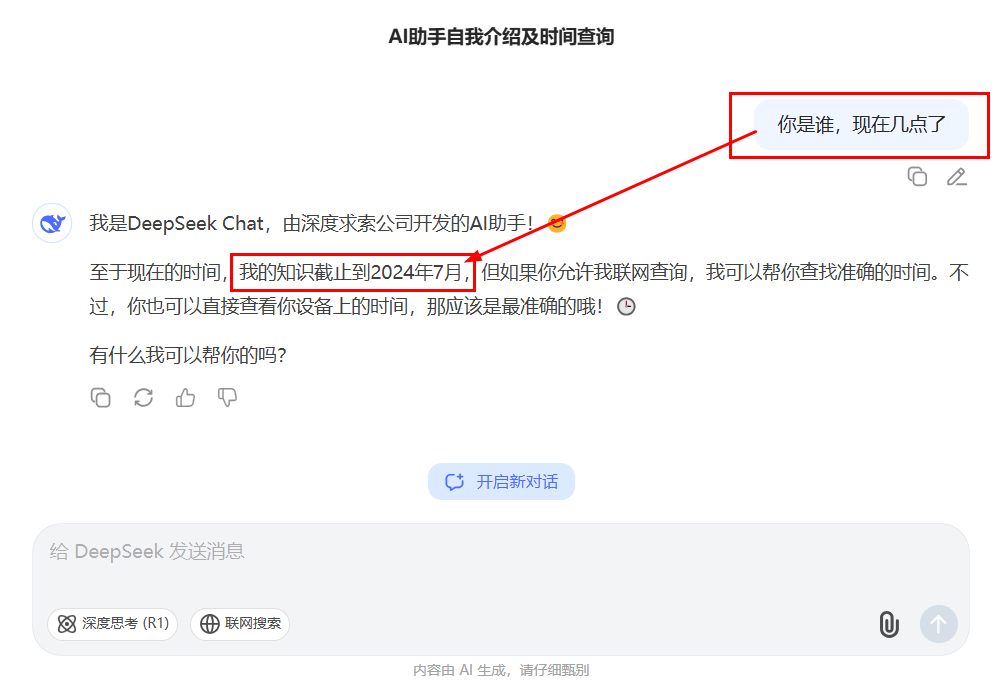Start a new chat via 开启新对话
The image size is (1005, 684).
501,481
